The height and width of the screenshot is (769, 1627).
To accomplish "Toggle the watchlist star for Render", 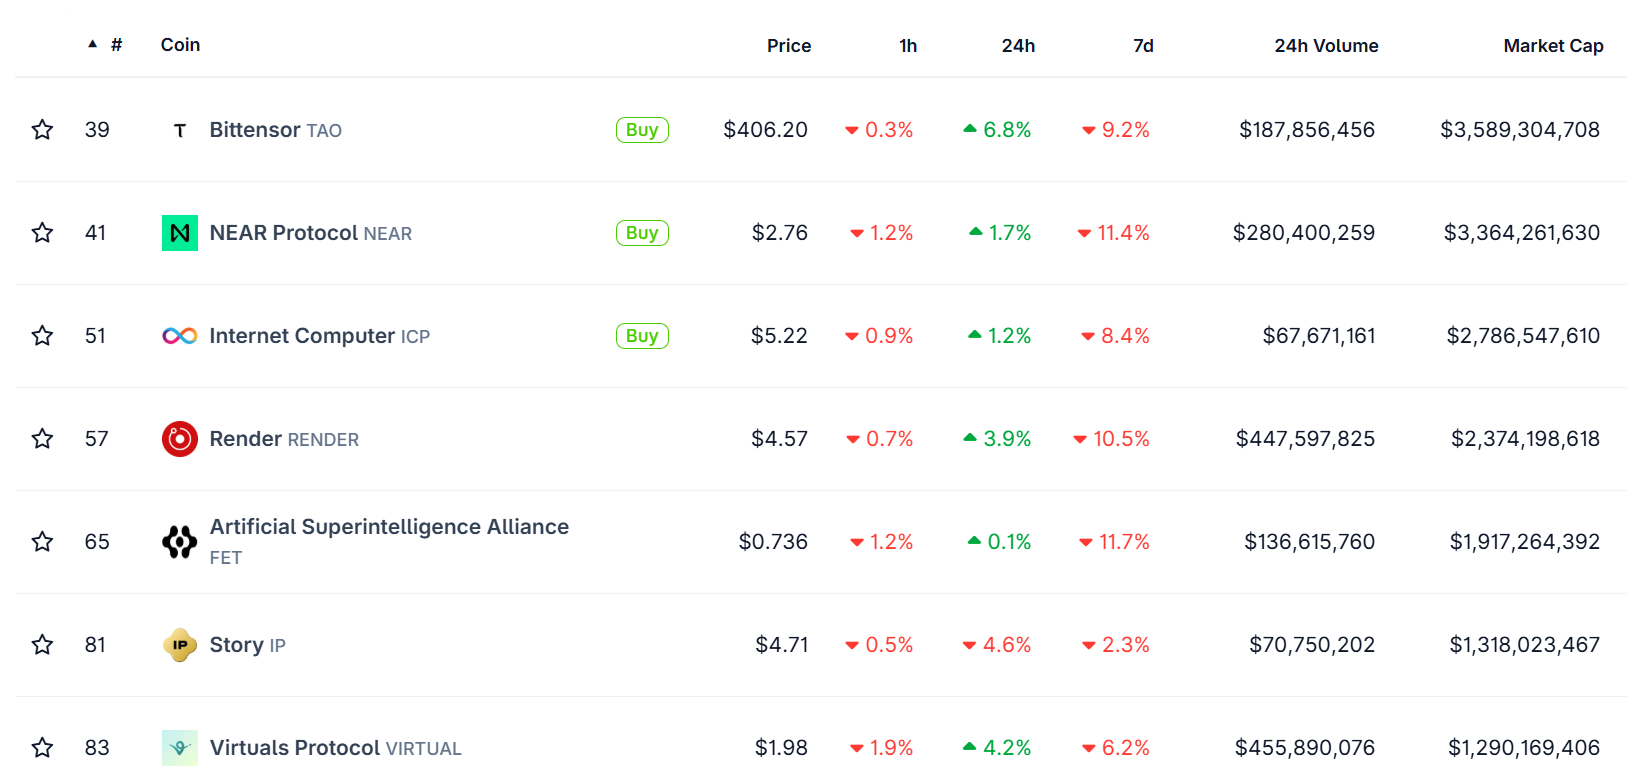I will tap(42, 439).
